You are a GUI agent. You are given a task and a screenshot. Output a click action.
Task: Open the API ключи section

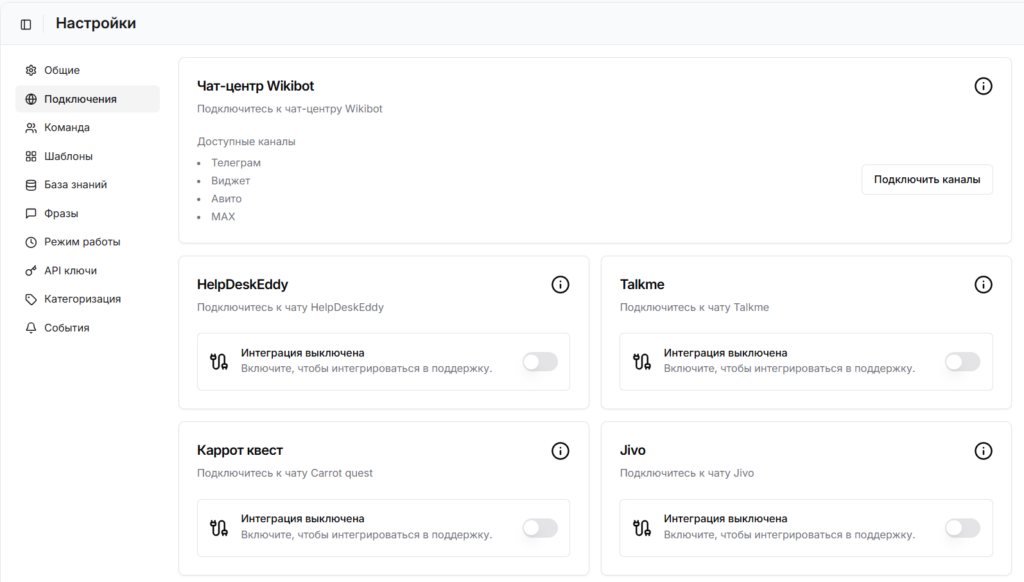[x=88, y=270]
